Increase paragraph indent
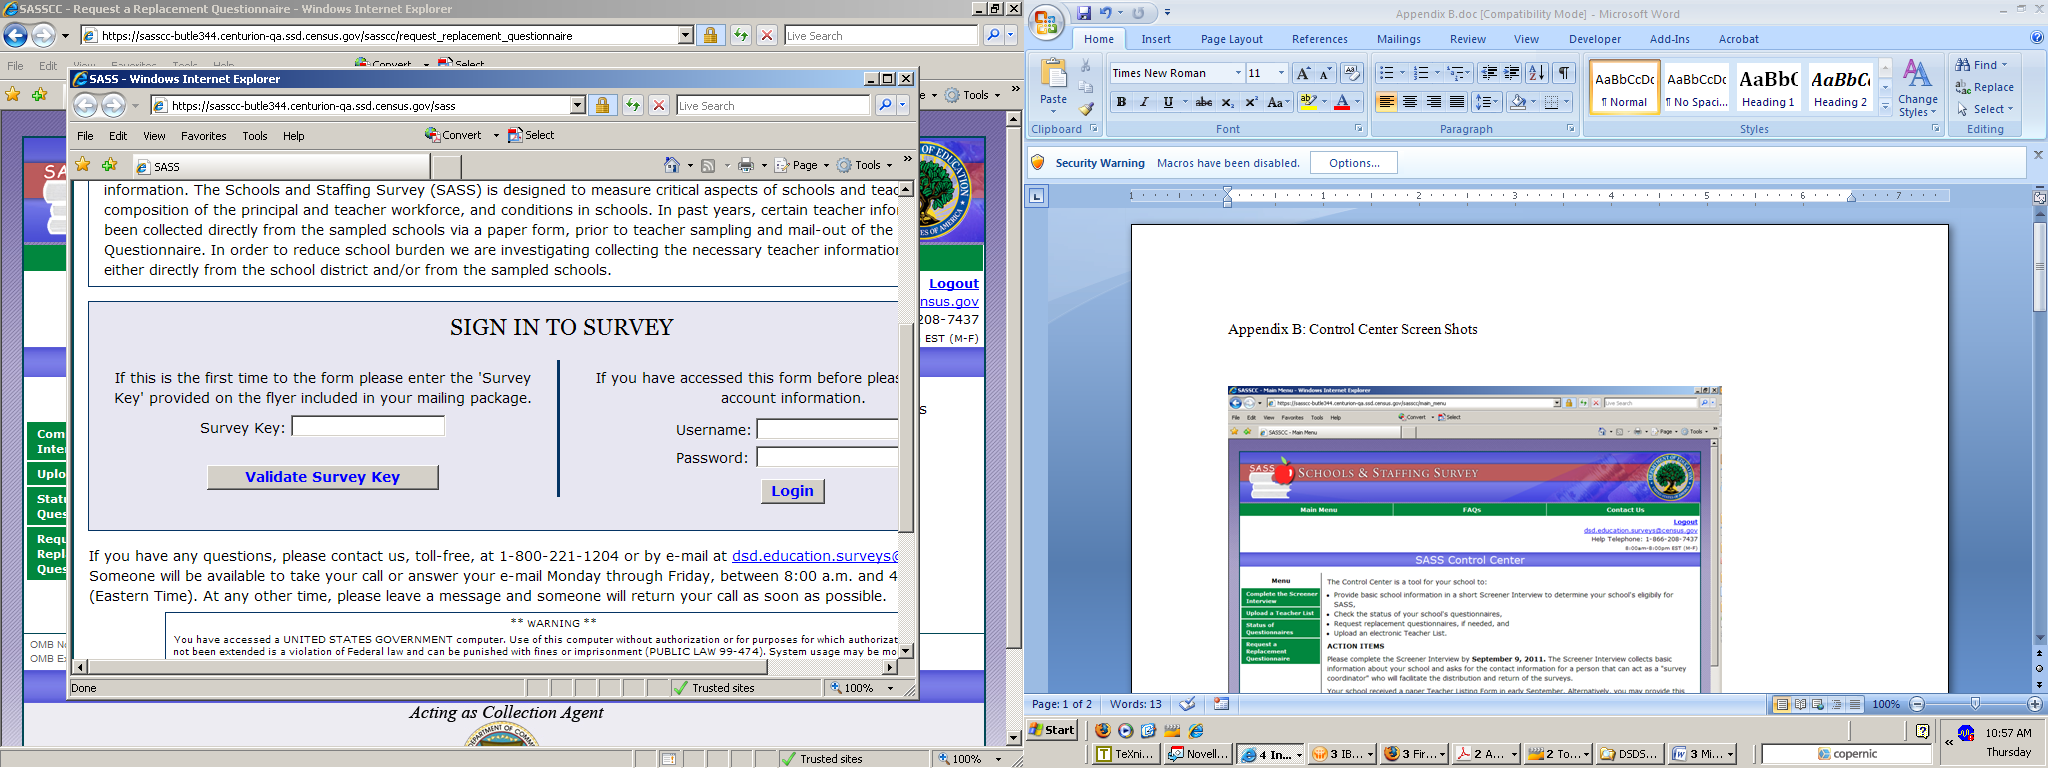Image resolution: width=2048 pixels, height=768 pixels. pos(1512,73)
